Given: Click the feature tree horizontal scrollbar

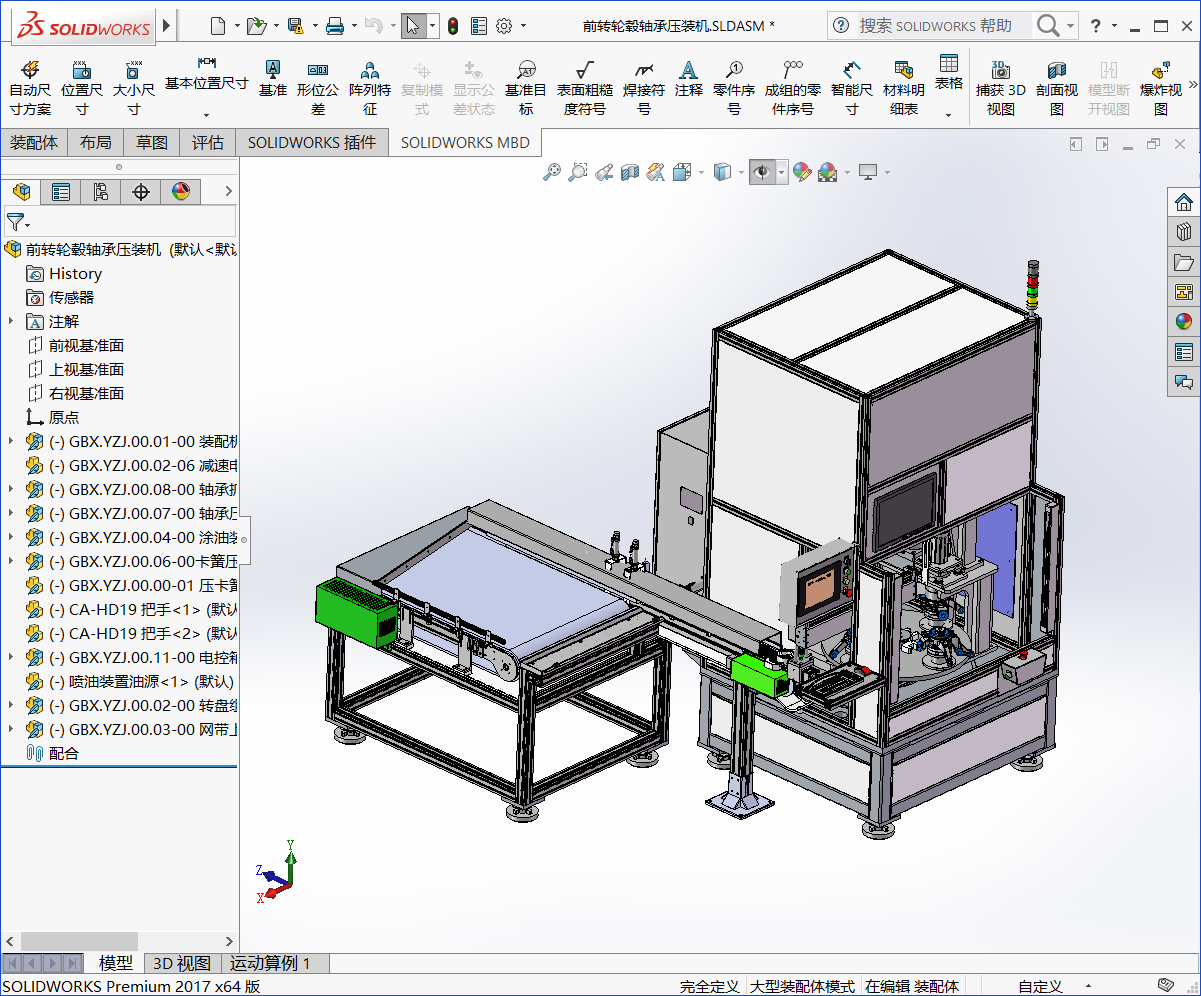Looking at the screenshot, I should click(79, 941).
